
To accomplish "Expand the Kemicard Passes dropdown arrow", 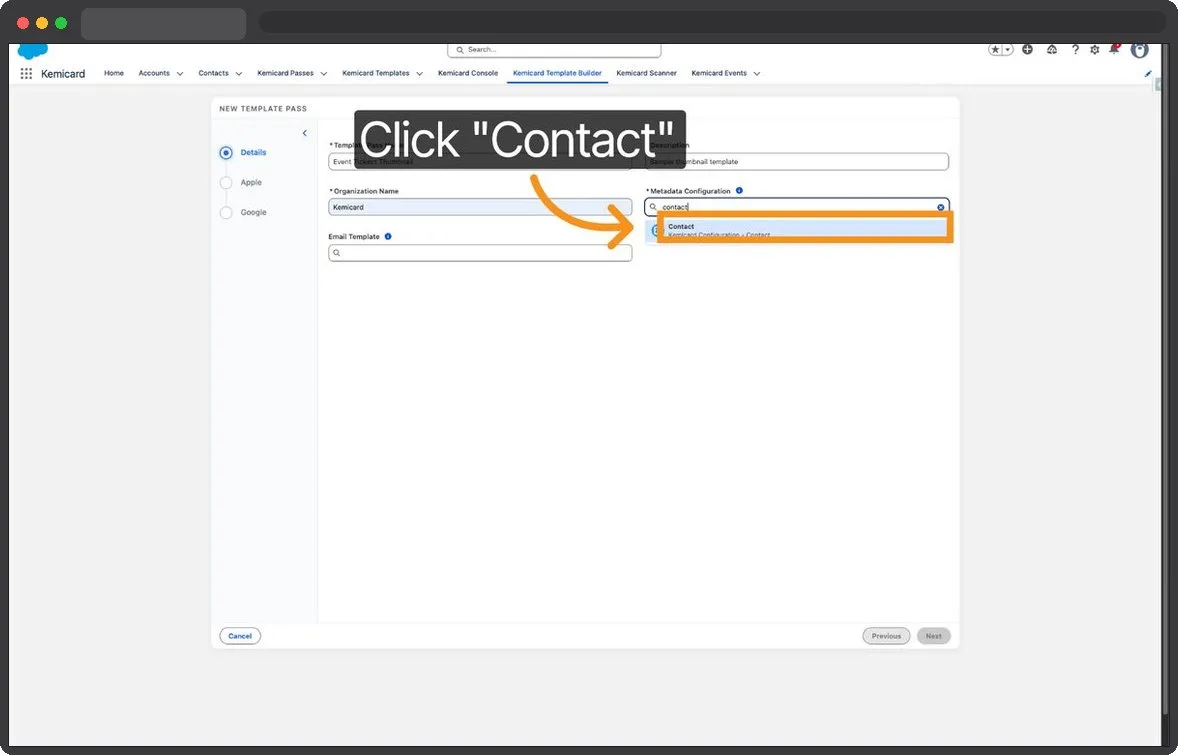I will tap(324, 74).
